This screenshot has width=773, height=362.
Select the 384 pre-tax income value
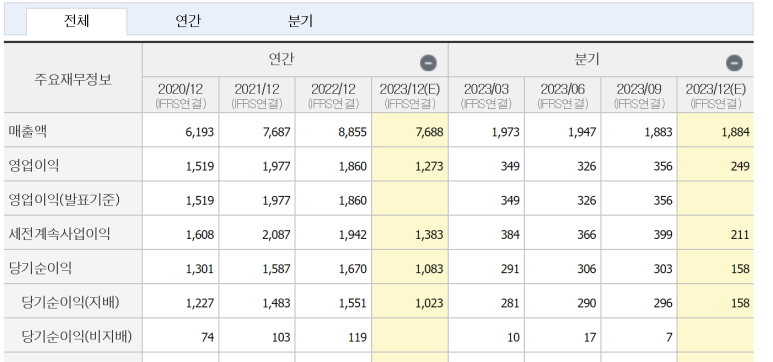pos(511,235)
